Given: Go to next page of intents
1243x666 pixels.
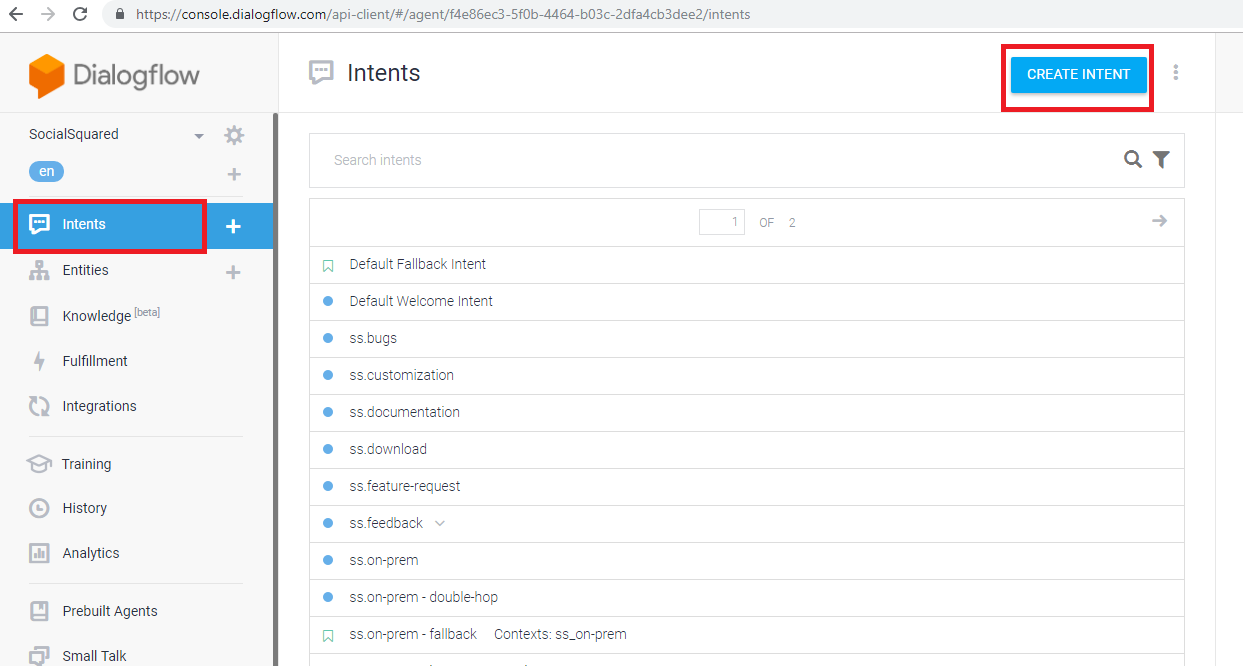Looking at the screenshot, I should [1159, 221].
